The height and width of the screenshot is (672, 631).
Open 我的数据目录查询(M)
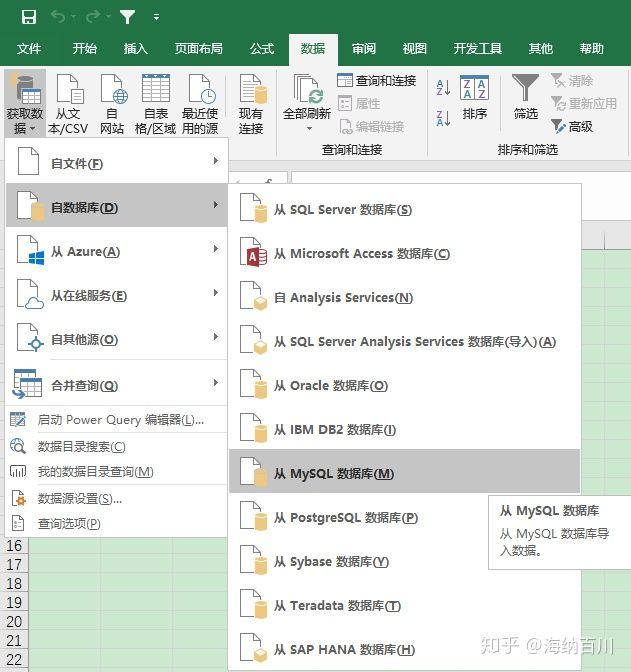point(117,471)
